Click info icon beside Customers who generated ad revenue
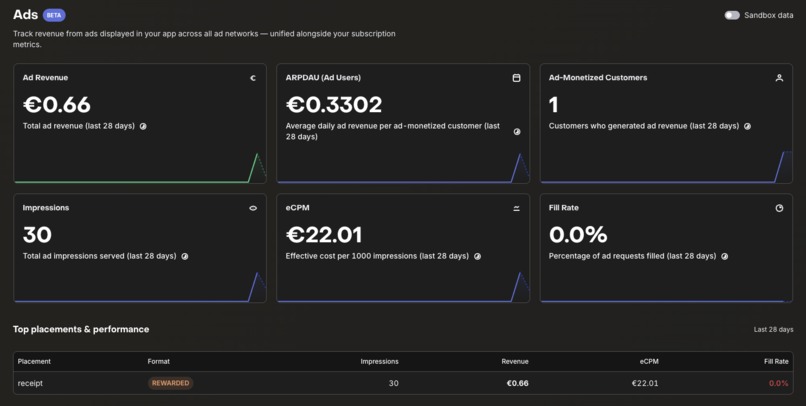The width and height of the screenshot is (806, 406). [747, 126]
